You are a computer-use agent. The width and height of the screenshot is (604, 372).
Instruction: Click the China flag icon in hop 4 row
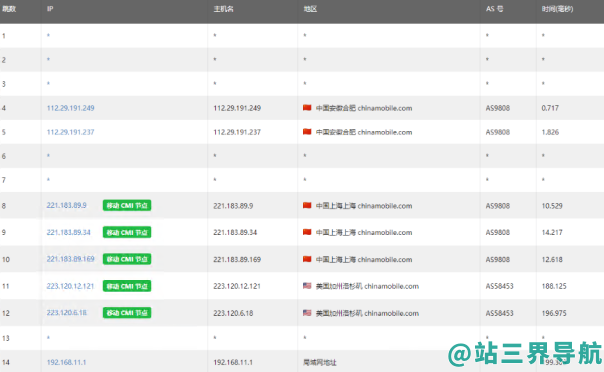tap(307, 108)
